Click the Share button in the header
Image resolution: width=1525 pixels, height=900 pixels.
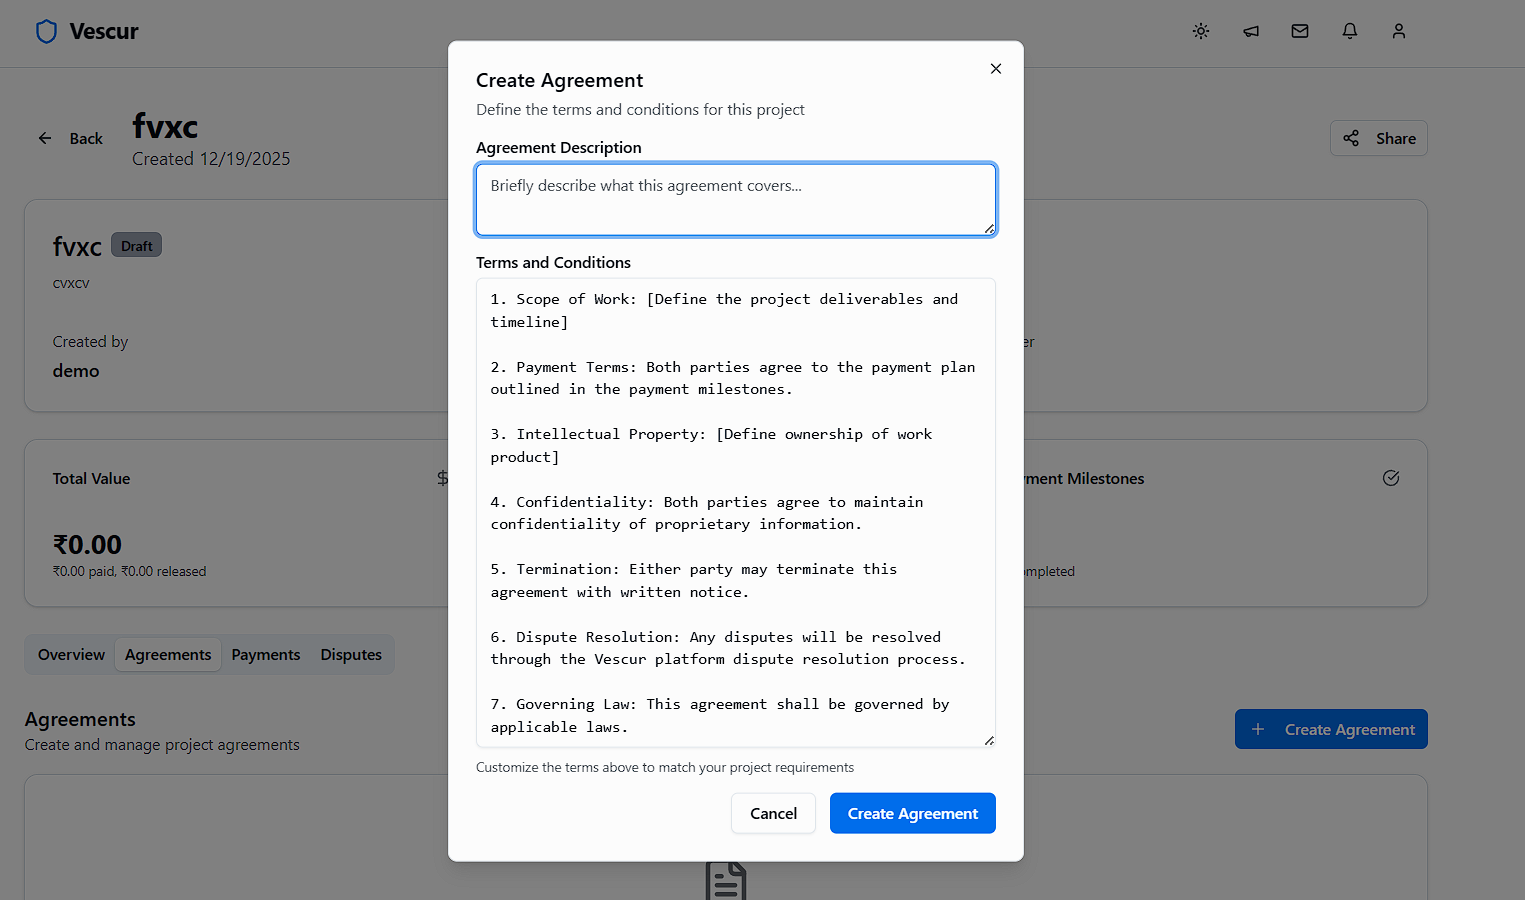[x=1379, y=138]
